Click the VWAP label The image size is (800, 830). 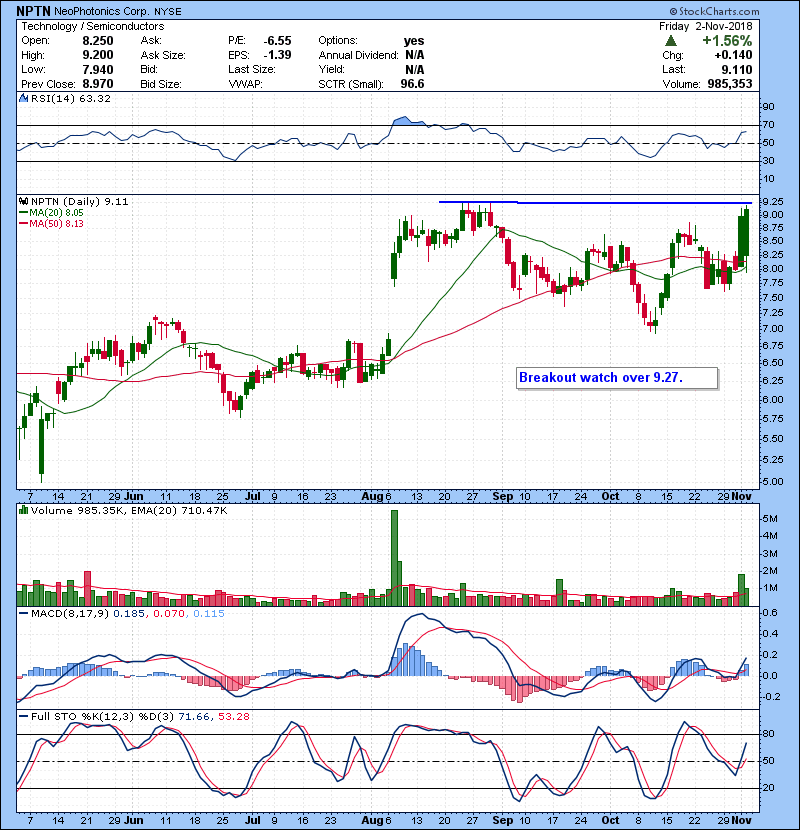coord(246,84)
